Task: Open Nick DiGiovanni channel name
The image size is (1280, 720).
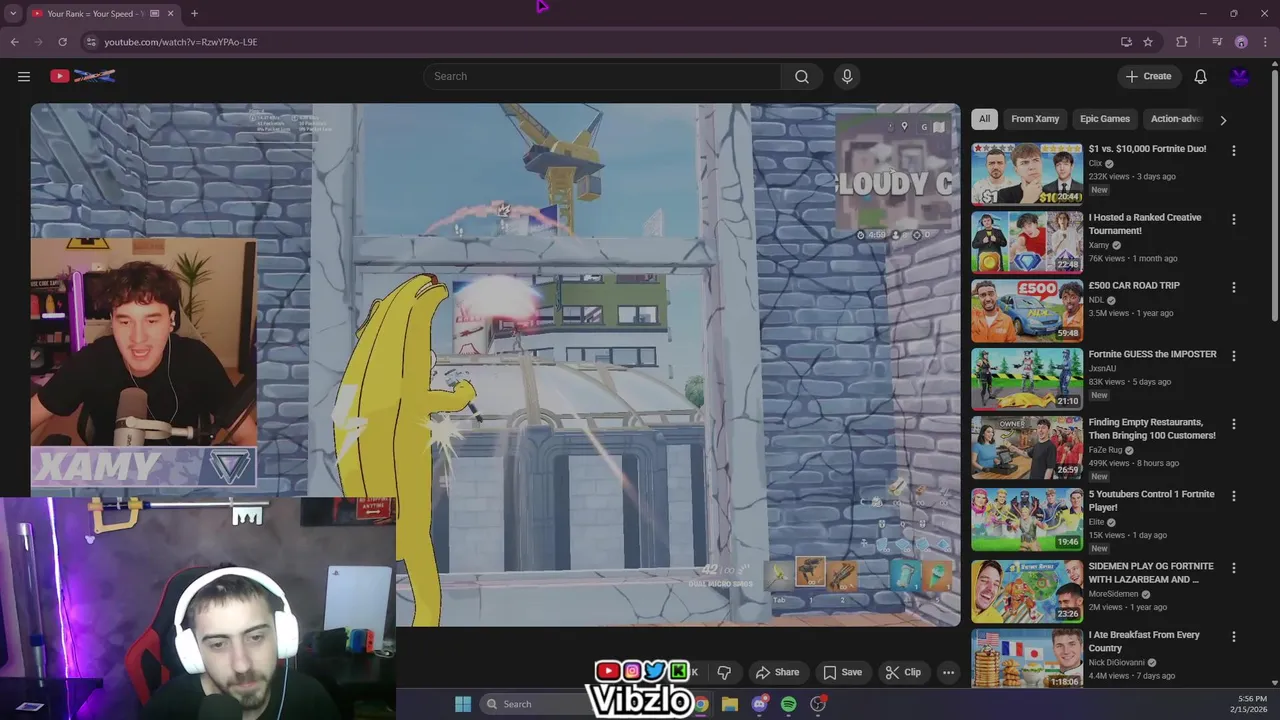Action: click(x=1117, y=662)
